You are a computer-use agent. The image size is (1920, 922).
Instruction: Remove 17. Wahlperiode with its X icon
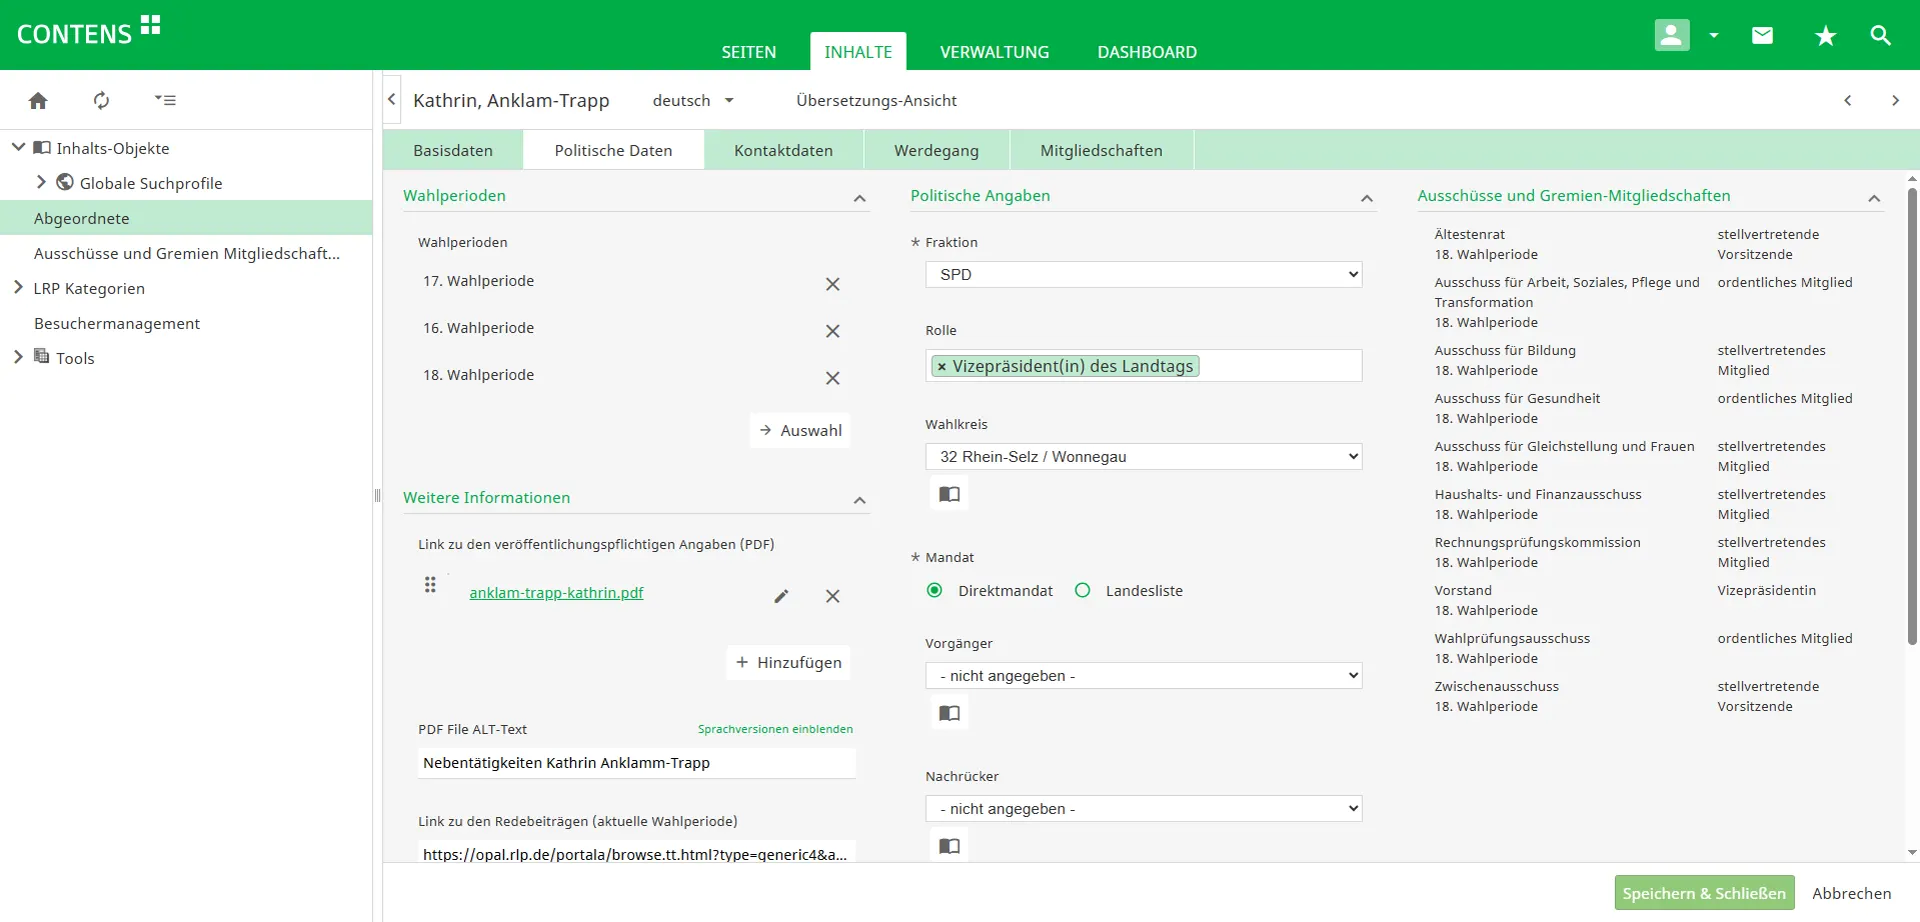(832, 284)
